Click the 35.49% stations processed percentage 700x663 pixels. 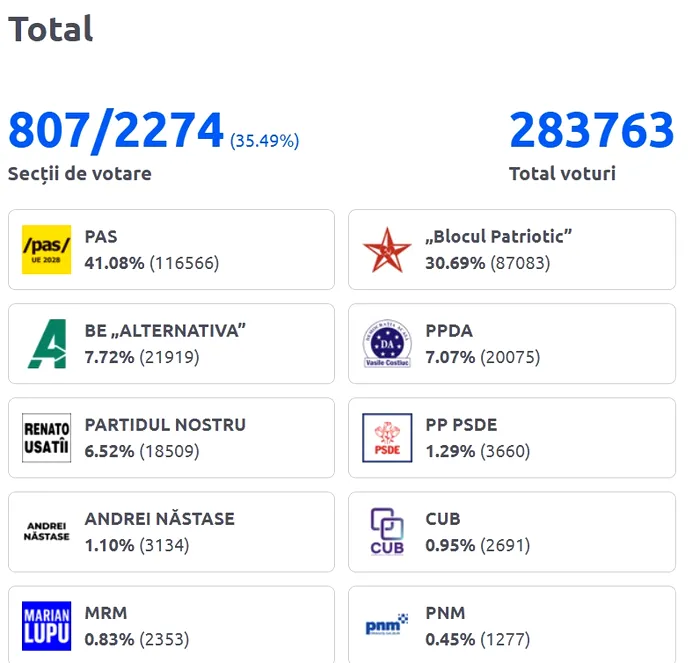click(x=265, y=141)
